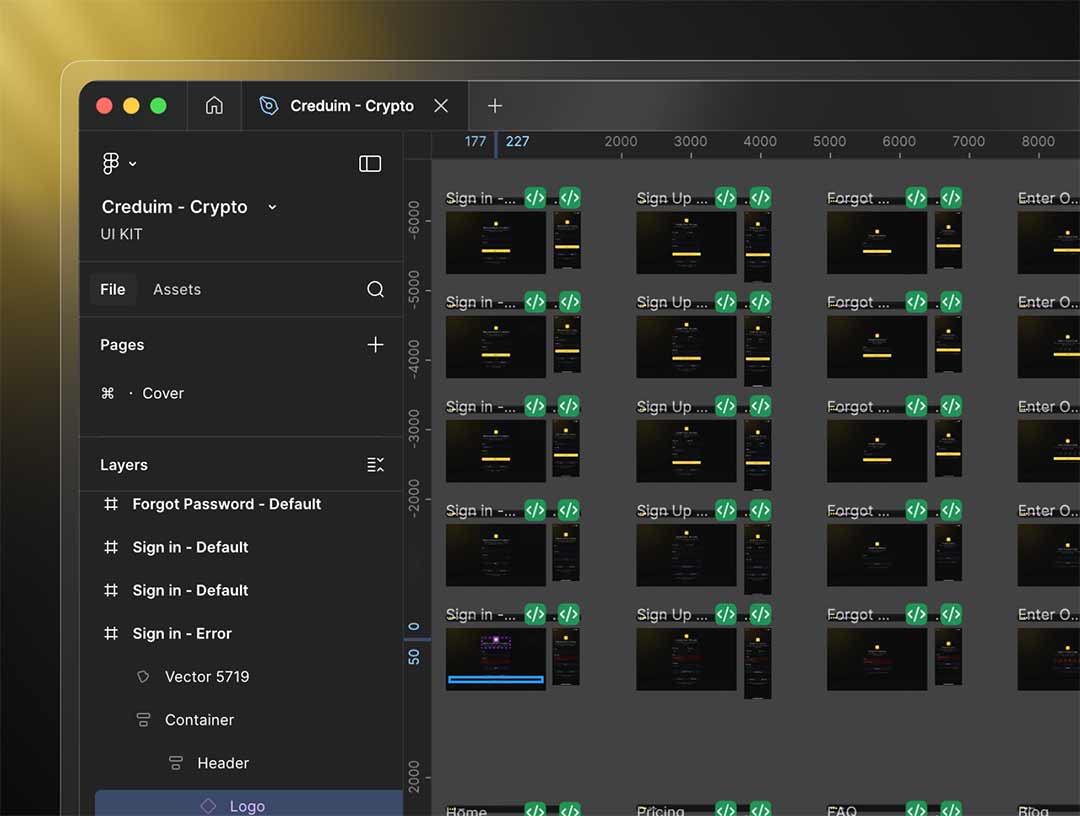Close the Creduim - Crypto tab
The width and height of the screenshot is (1080, 816).
[x=441, y=106]
